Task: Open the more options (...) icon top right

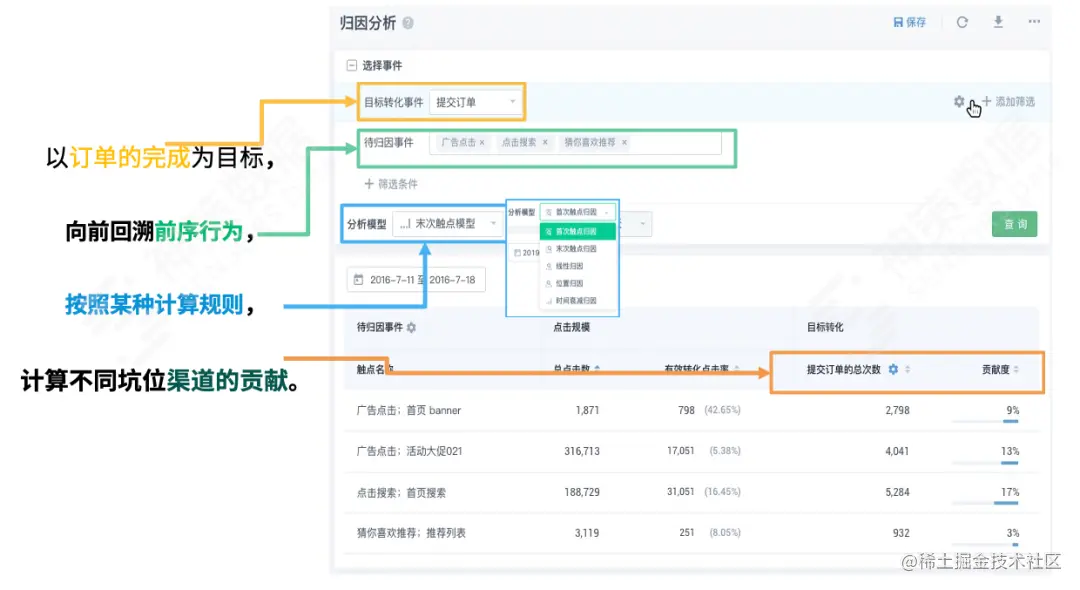Action: pyautogui.click(x=1034, y=23)
